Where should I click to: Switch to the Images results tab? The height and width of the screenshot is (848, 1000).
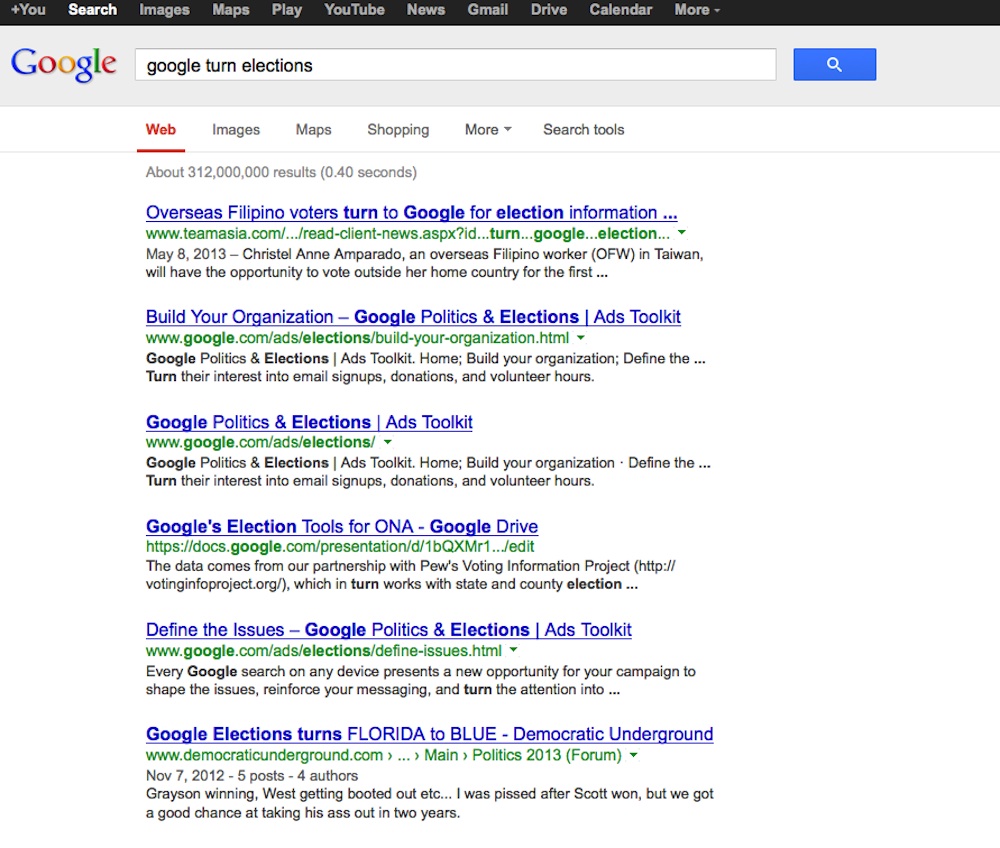[x=236, y=130]
